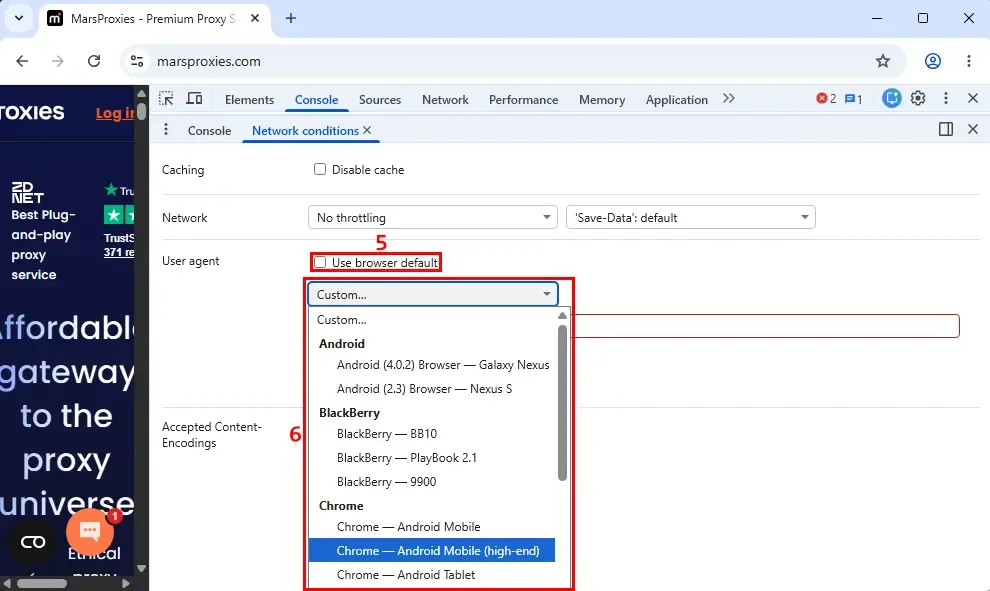Select the Network conditions drawer tab

[x=306, y=131]
